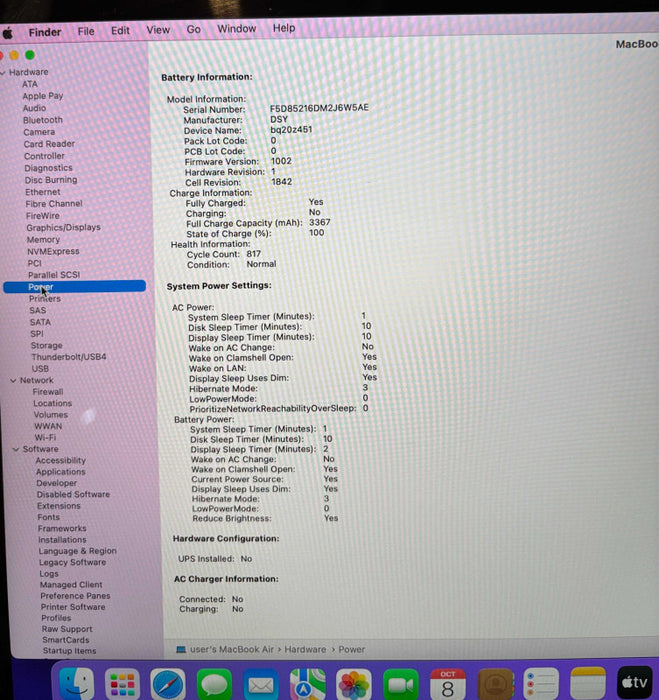
Task: Collapse the Network section
Action: (13, 380)
